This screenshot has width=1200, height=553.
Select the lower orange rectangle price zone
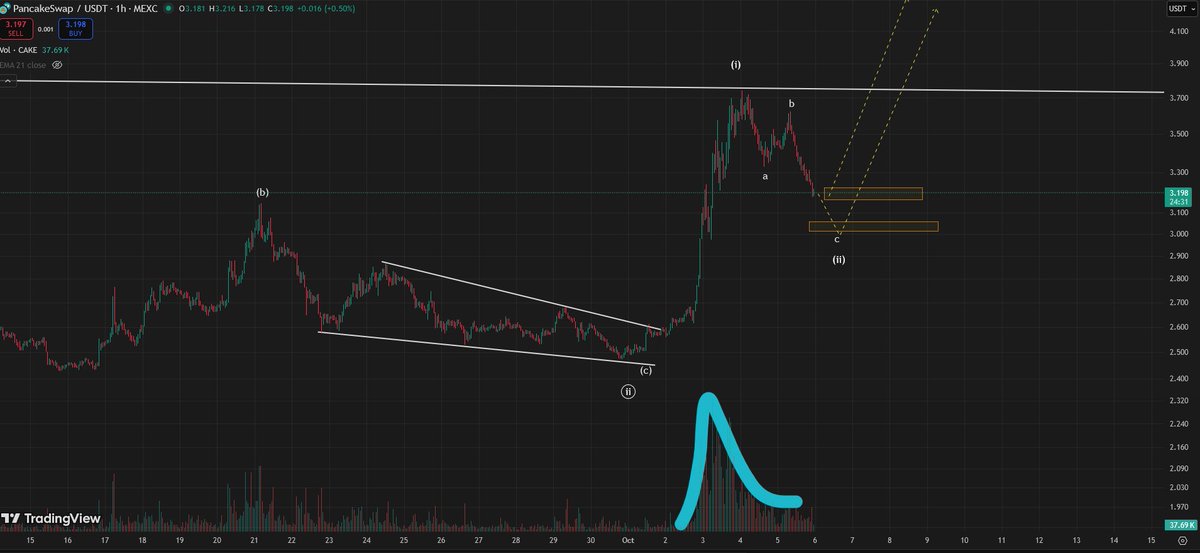point(873,227)
